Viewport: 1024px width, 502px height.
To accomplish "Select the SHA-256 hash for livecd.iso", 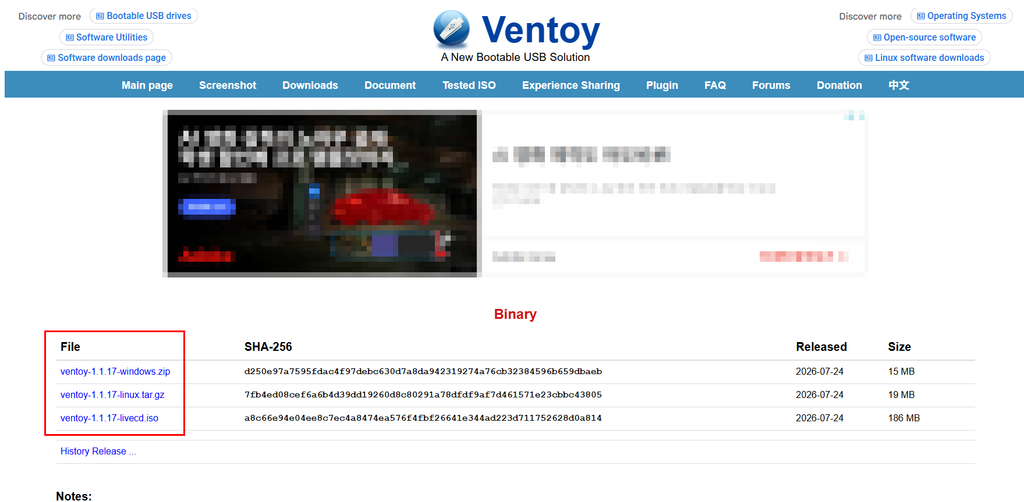I will 423,418.
